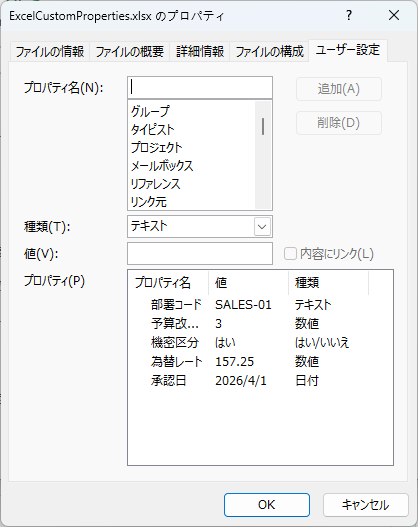Image resolution: width=418 pixels, height=527 pixels.
Task: Click the 削除(D) button
Action: coord(339,123)
